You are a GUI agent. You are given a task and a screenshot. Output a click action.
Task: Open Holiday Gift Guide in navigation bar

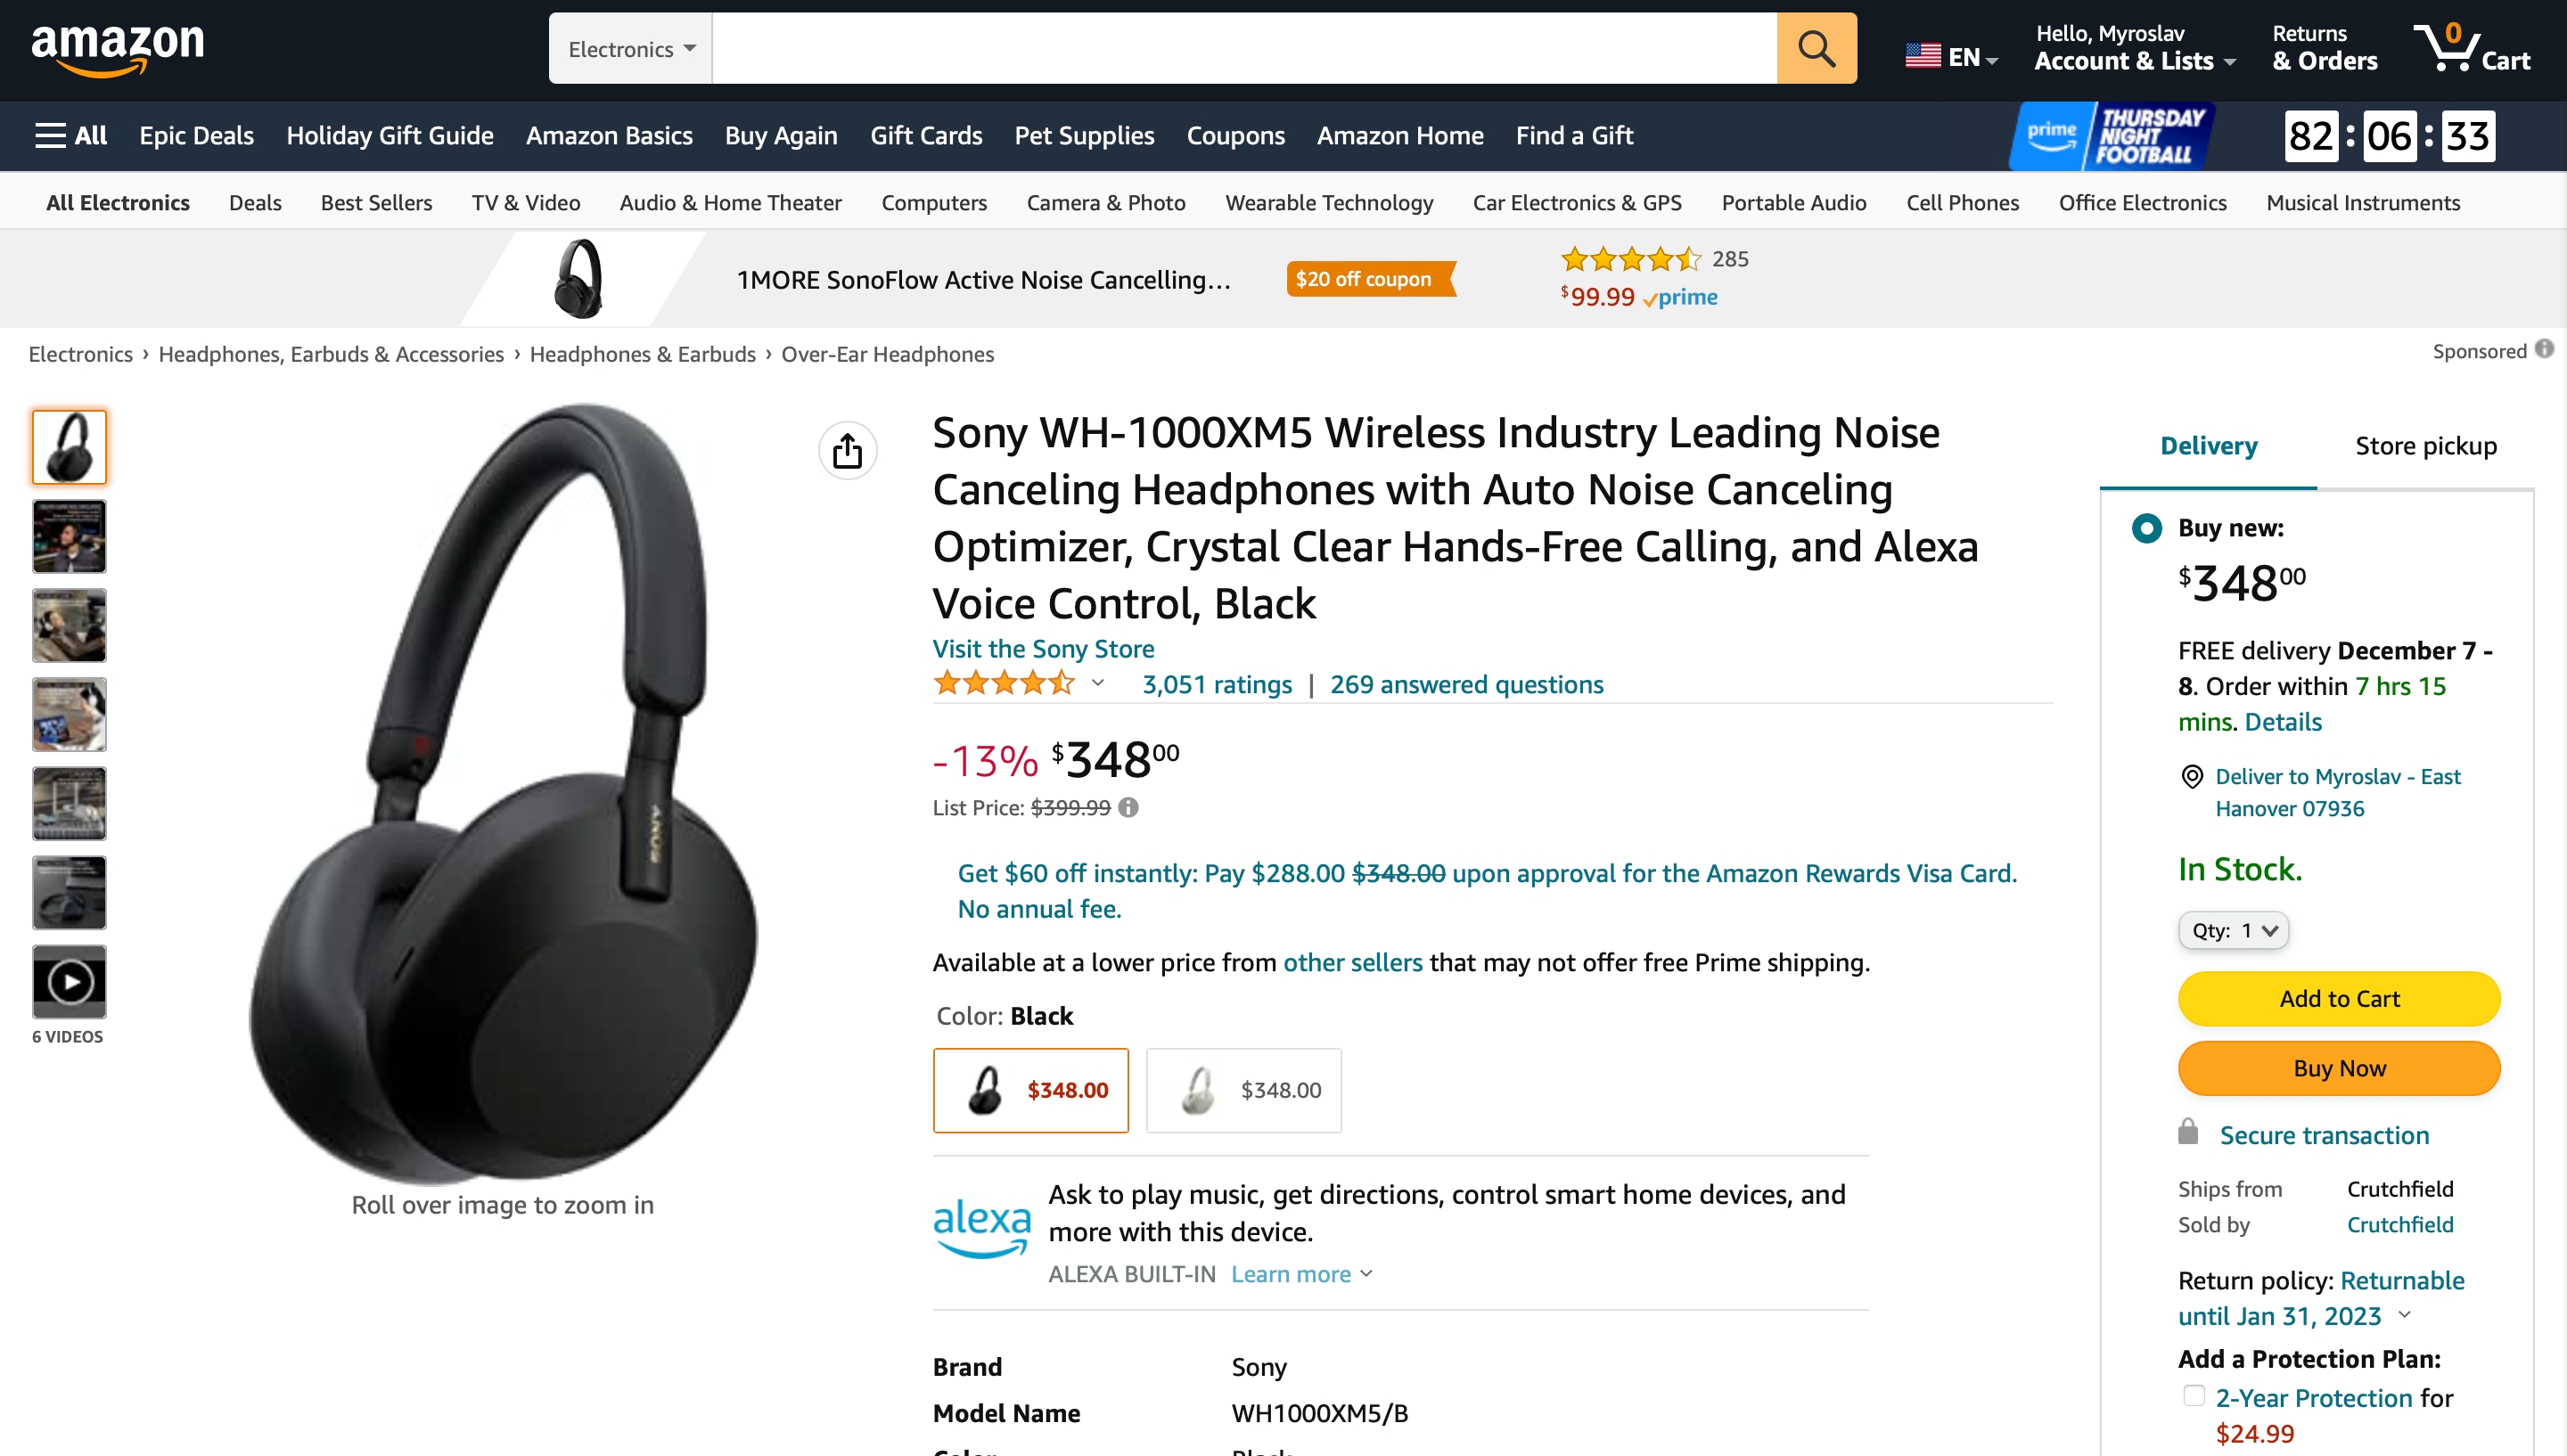[390, 135]
